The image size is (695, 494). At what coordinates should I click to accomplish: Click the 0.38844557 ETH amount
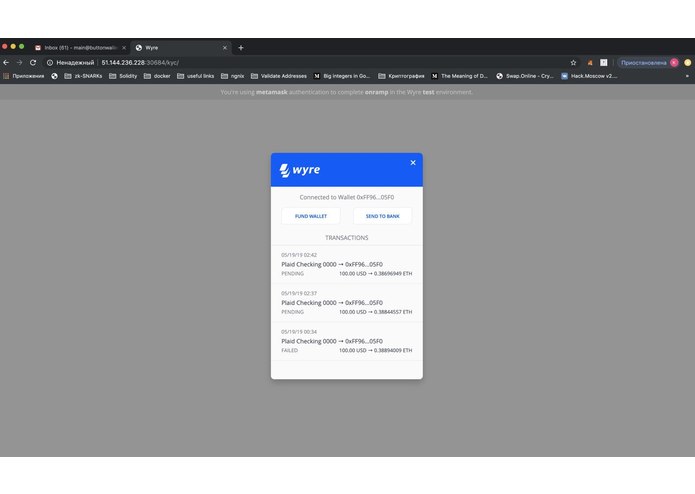click(393, 312)
